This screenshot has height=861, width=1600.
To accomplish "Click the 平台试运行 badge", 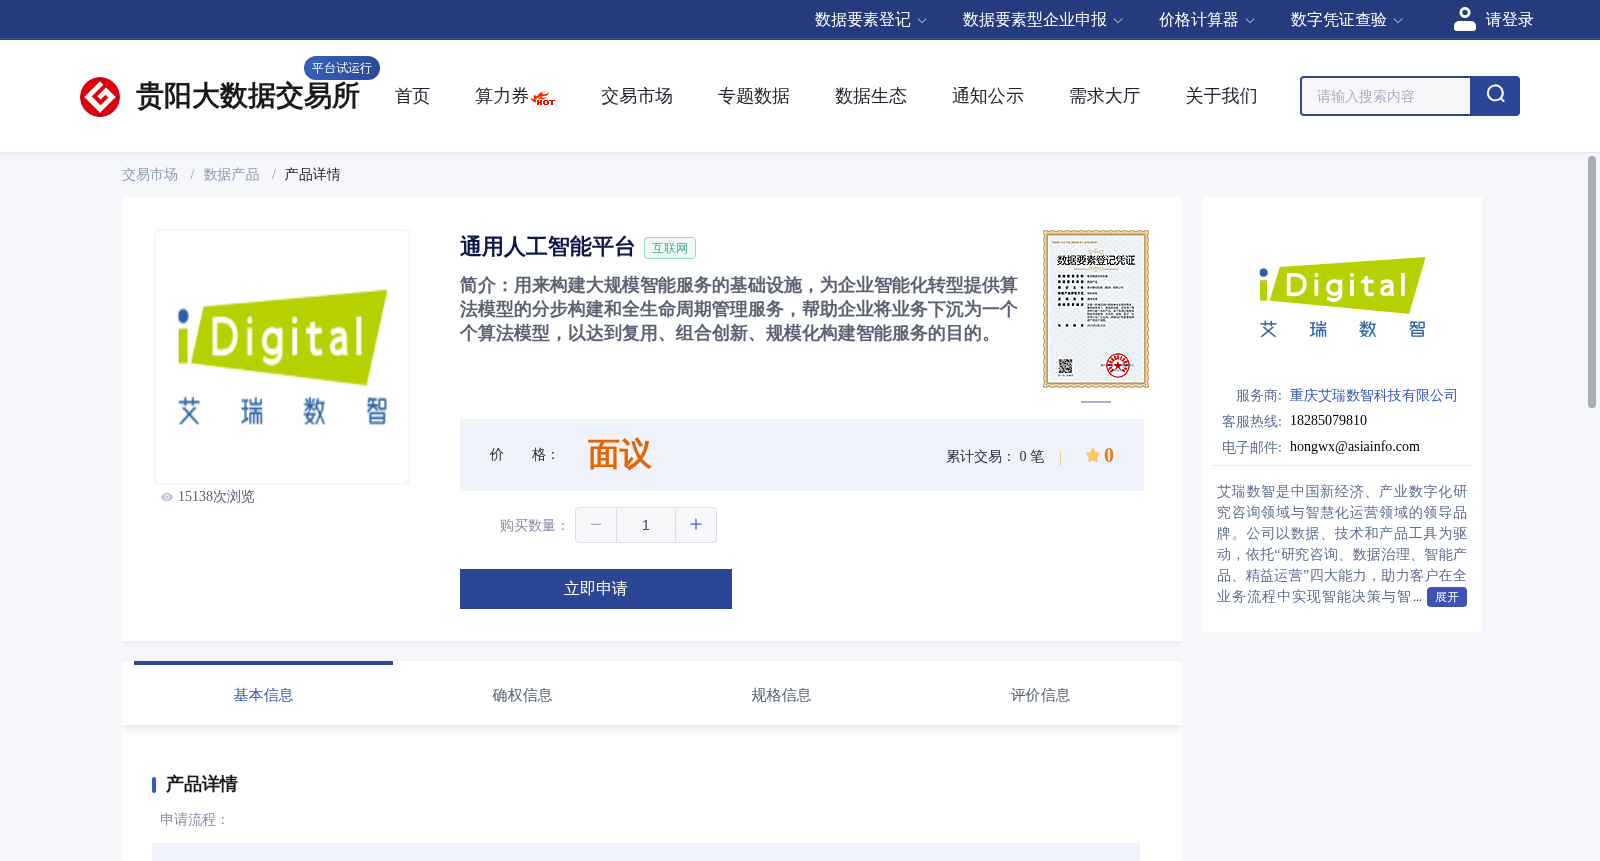I will pos(342,68).
